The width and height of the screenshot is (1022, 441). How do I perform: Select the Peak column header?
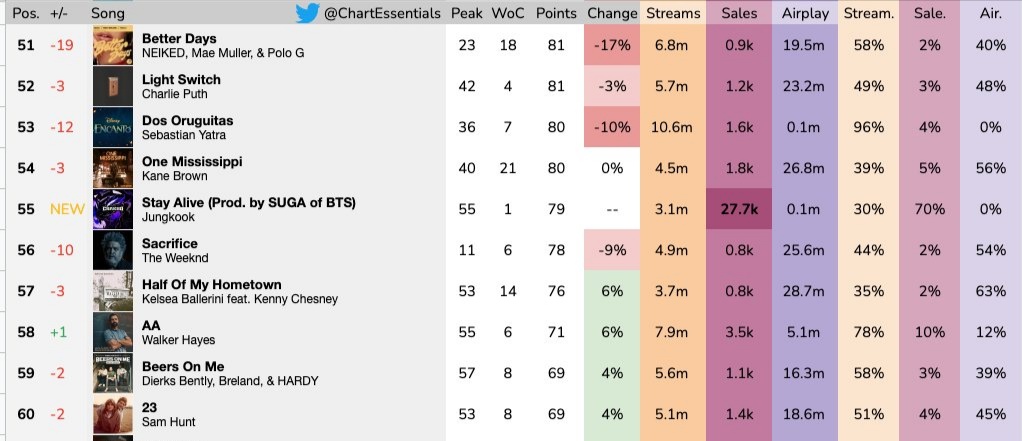466,13
